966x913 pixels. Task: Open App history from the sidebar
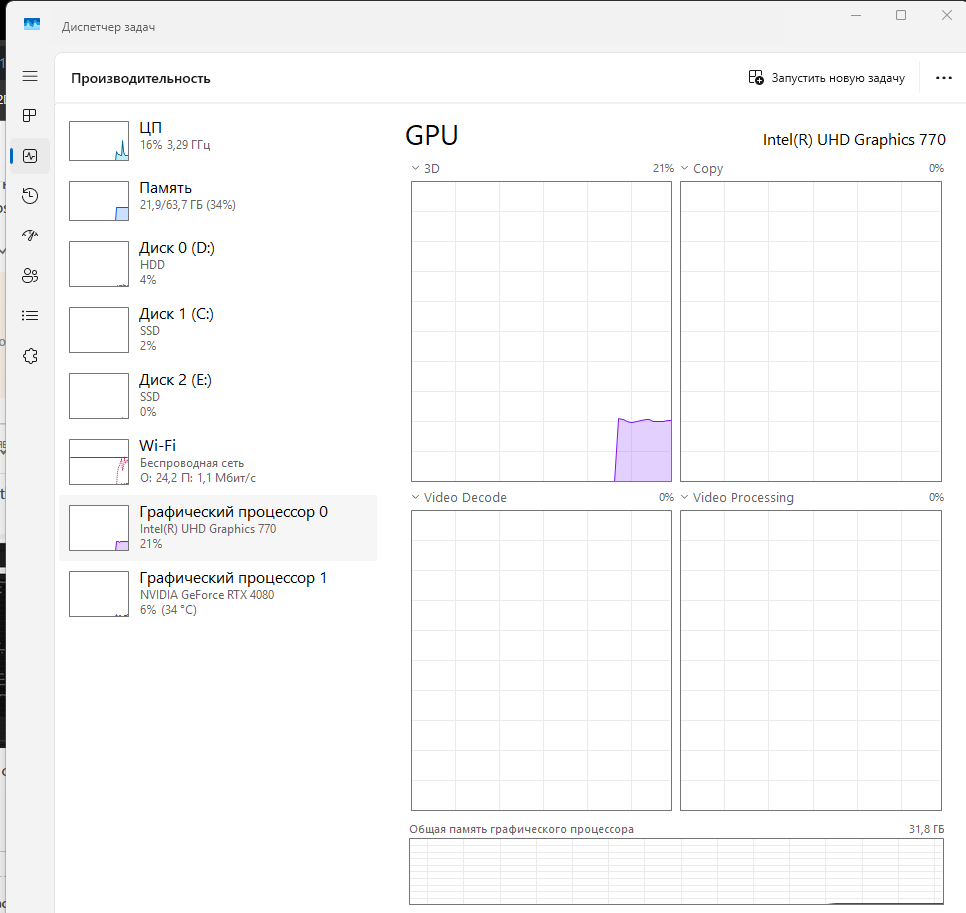point(30,195)
